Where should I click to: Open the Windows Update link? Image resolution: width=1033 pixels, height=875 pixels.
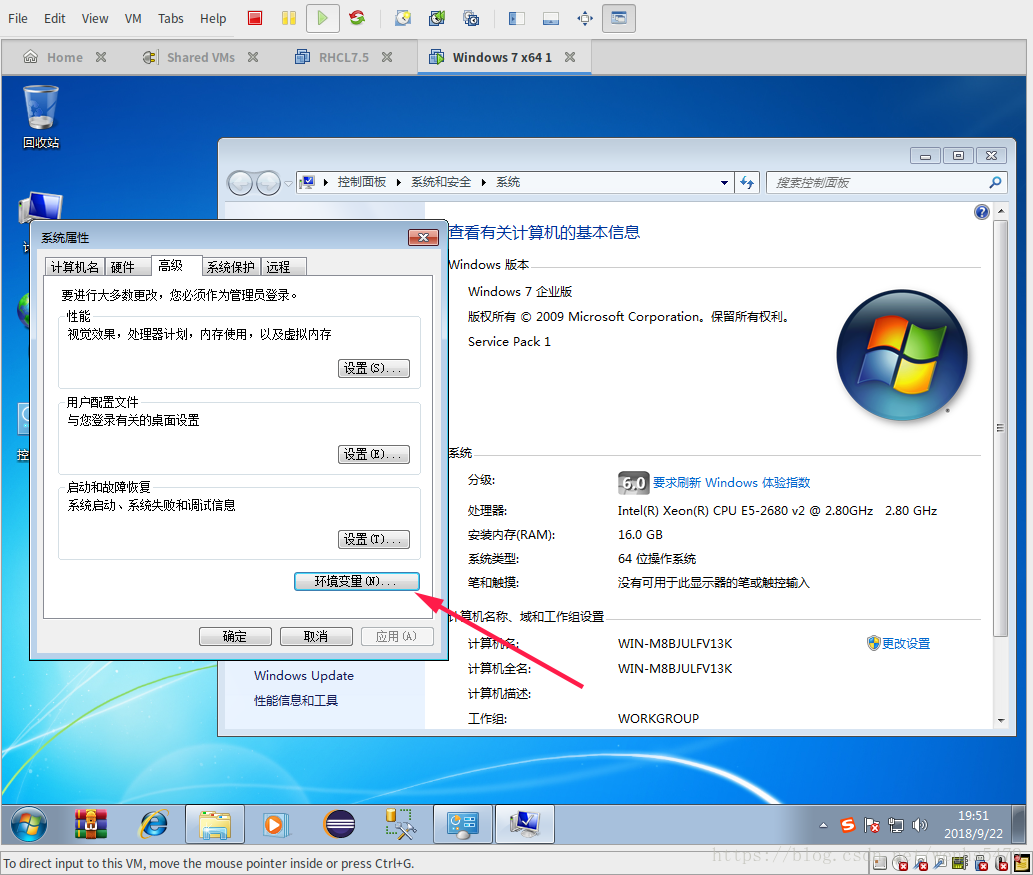coord(304,675)
